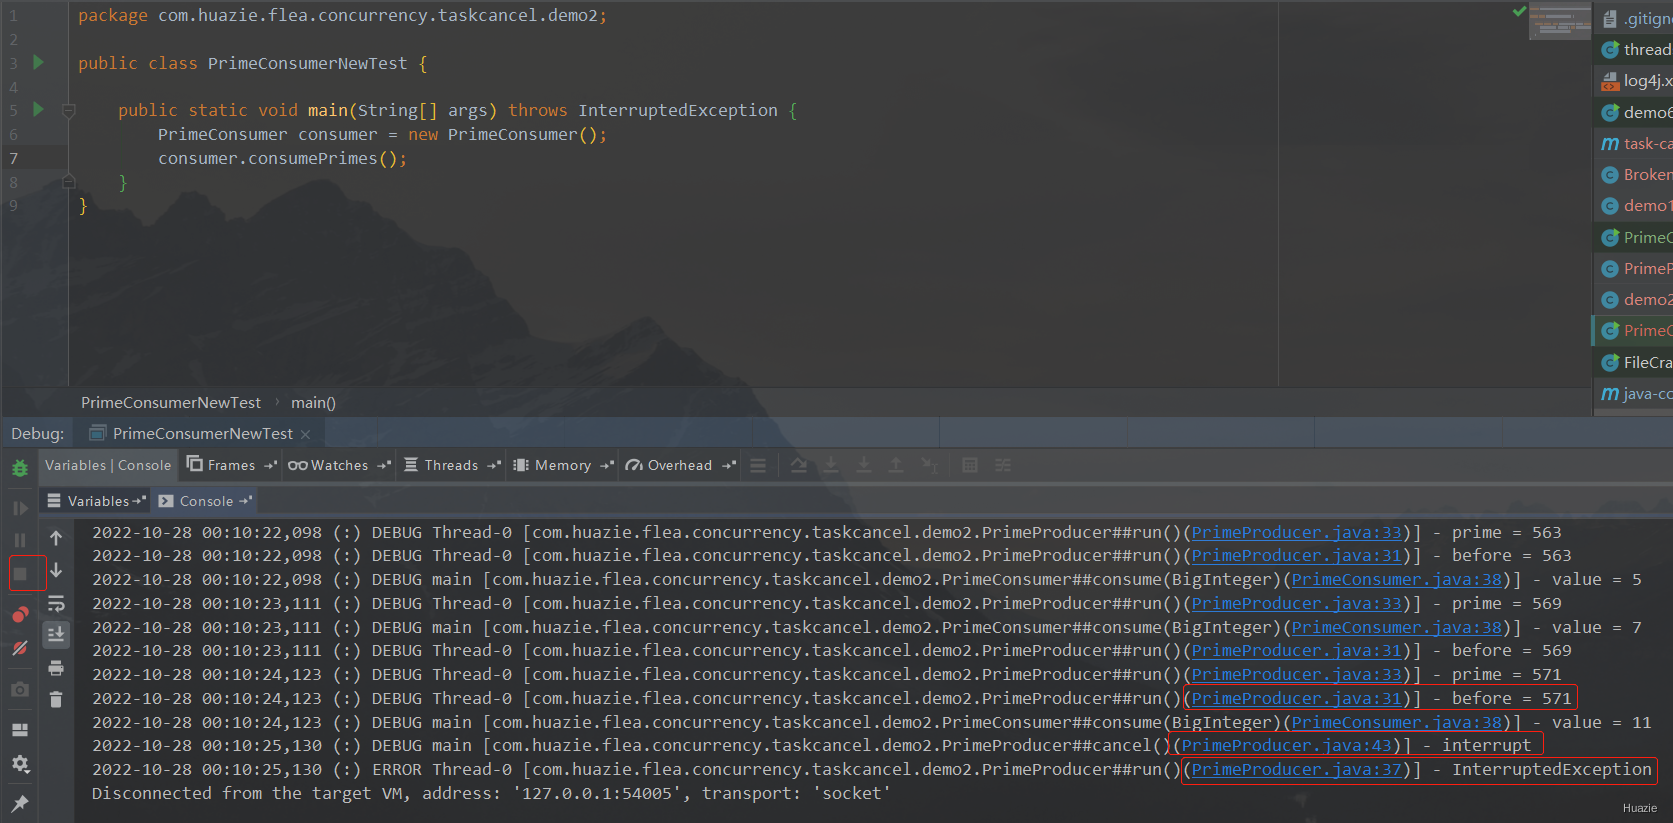Click the fold end marker at main's closing brace

coord(69,182)
